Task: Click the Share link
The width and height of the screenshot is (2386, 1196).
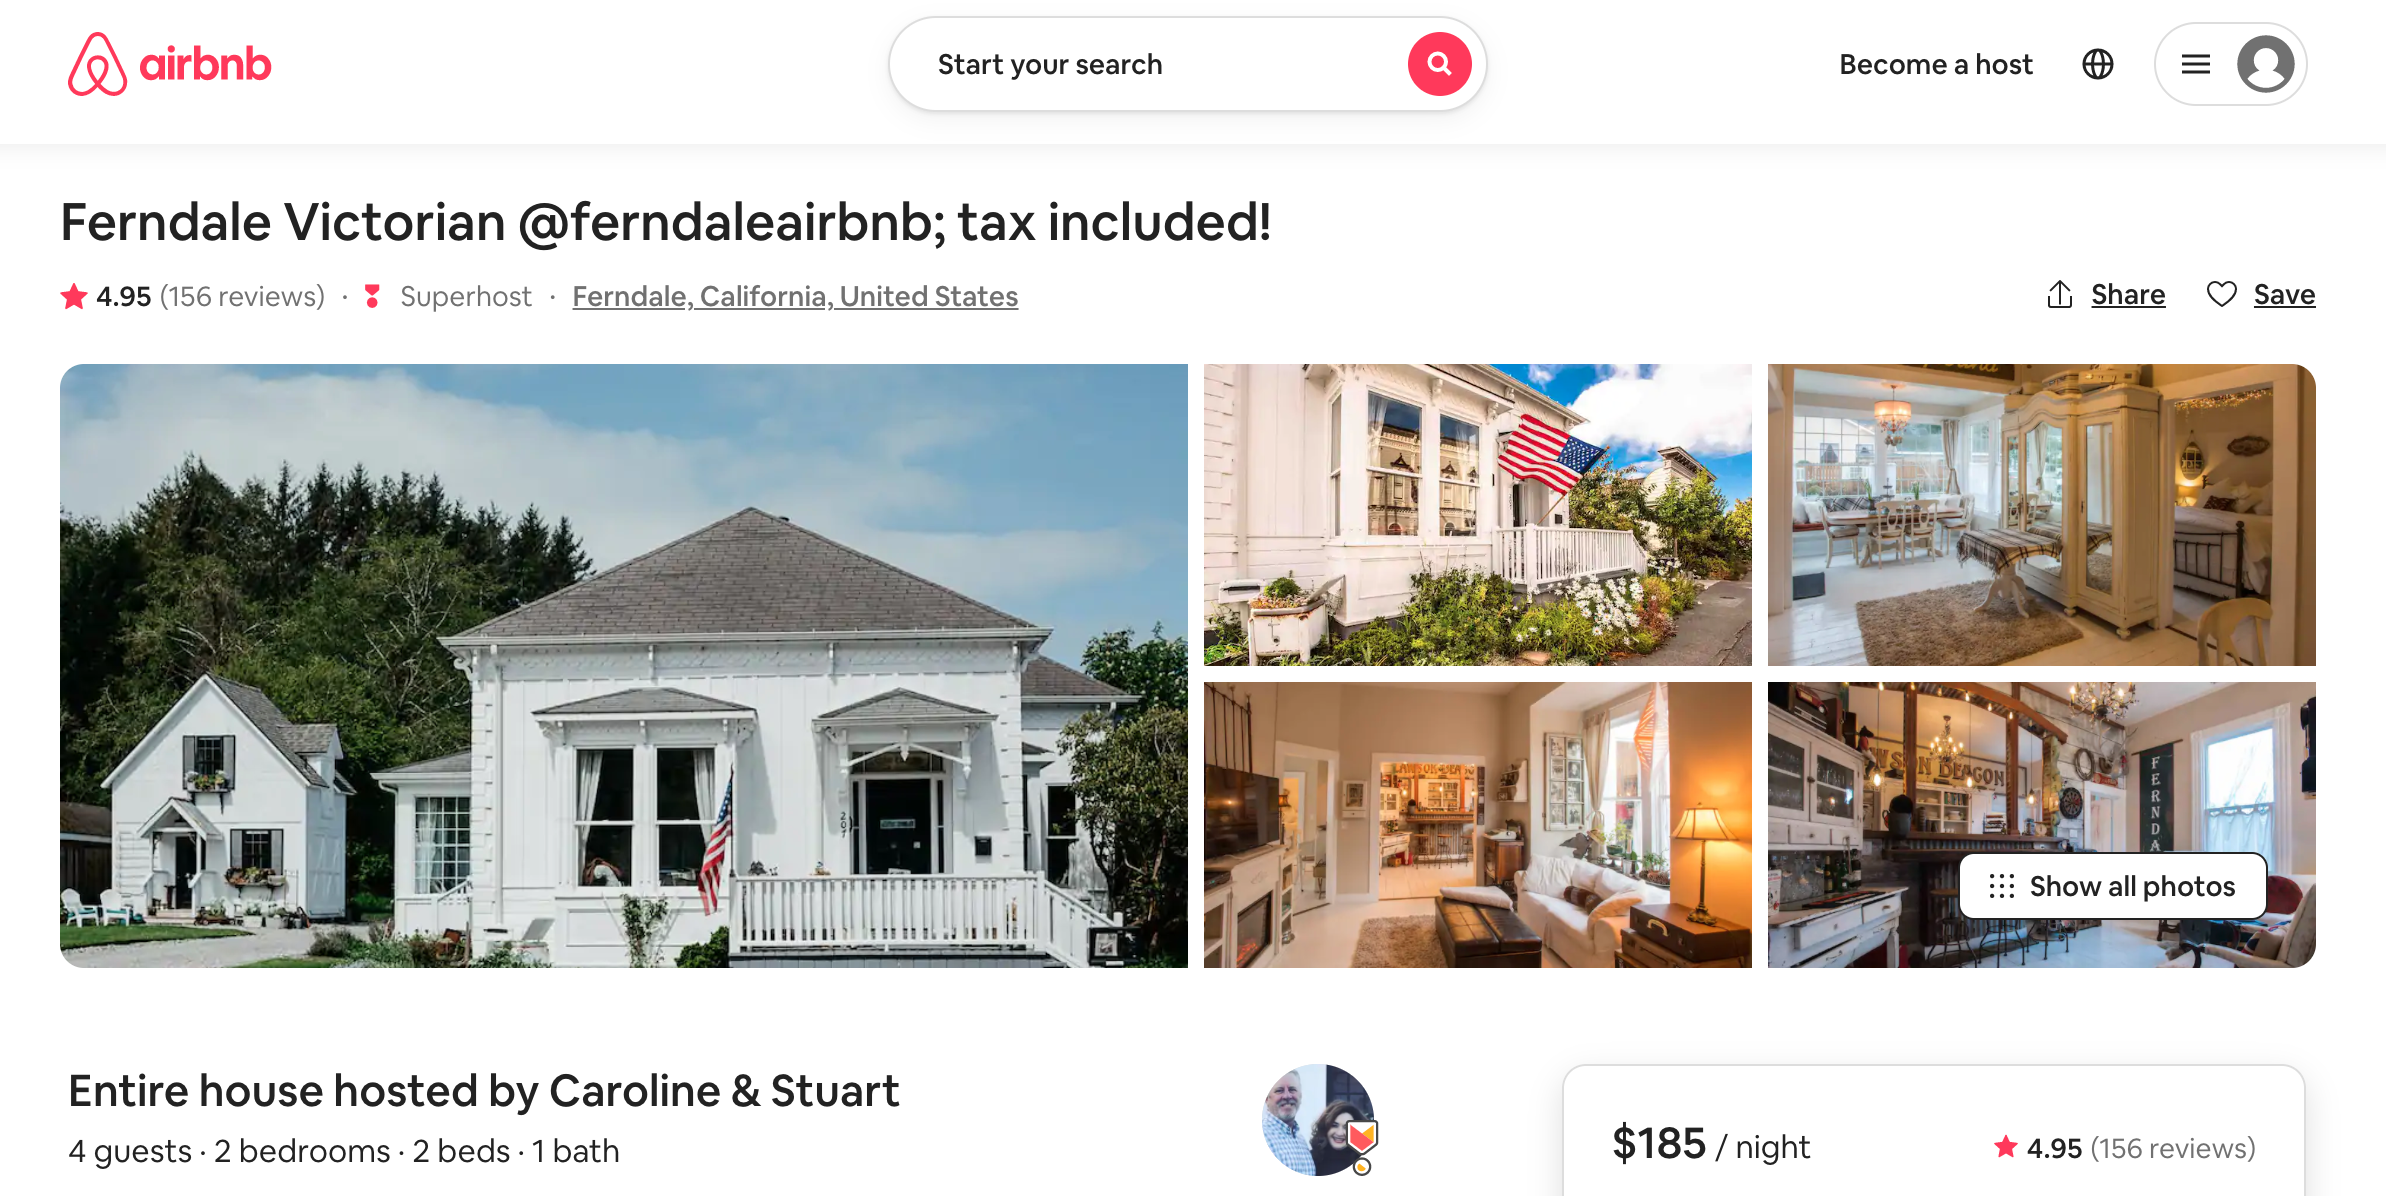Action: click(2128, 294)
